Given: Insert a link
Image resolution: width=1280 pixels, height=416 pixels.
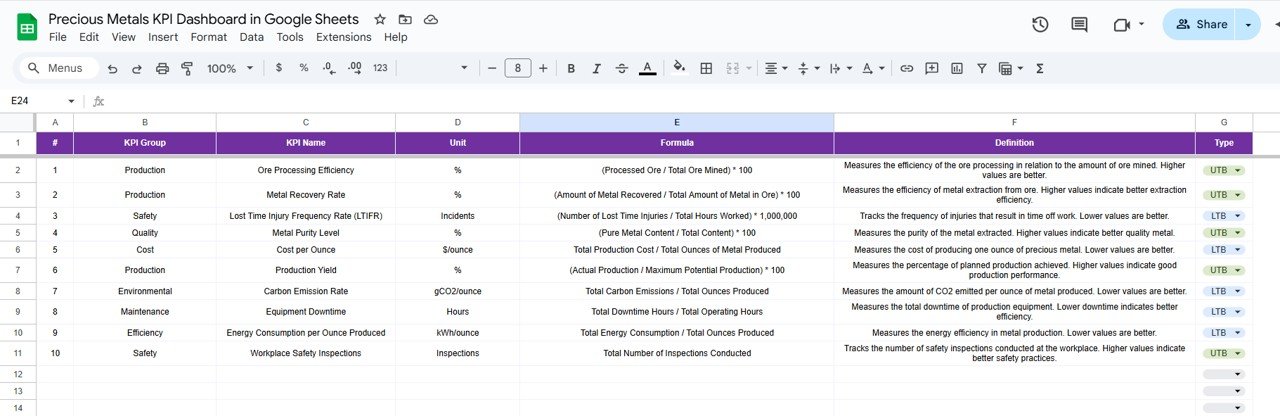Looking at the screenshot, I should 907,68.
